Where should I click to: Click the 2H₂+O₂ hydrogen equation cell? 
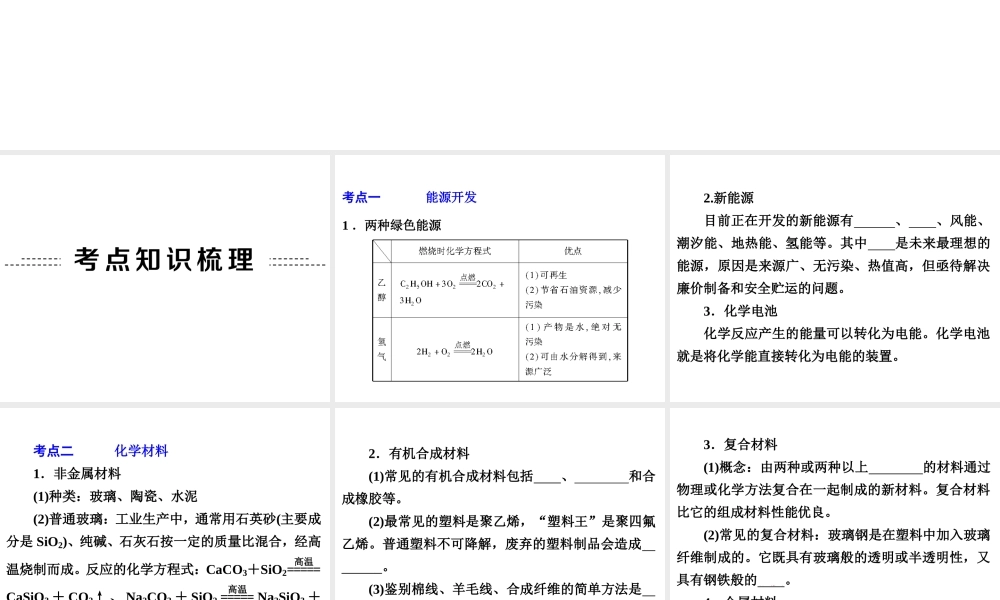point(454,349)
